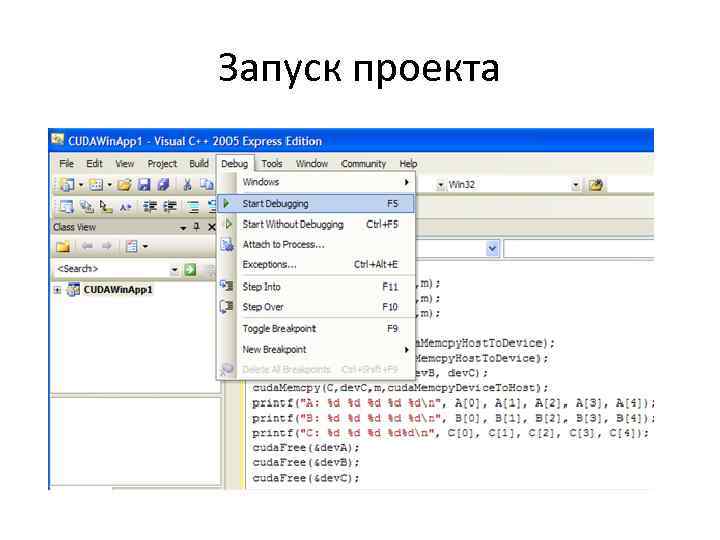Image resolution: width=720 pixels, height=540 pixels.
Task: Click the Display Object Member List icon
Action: point(66,207)
